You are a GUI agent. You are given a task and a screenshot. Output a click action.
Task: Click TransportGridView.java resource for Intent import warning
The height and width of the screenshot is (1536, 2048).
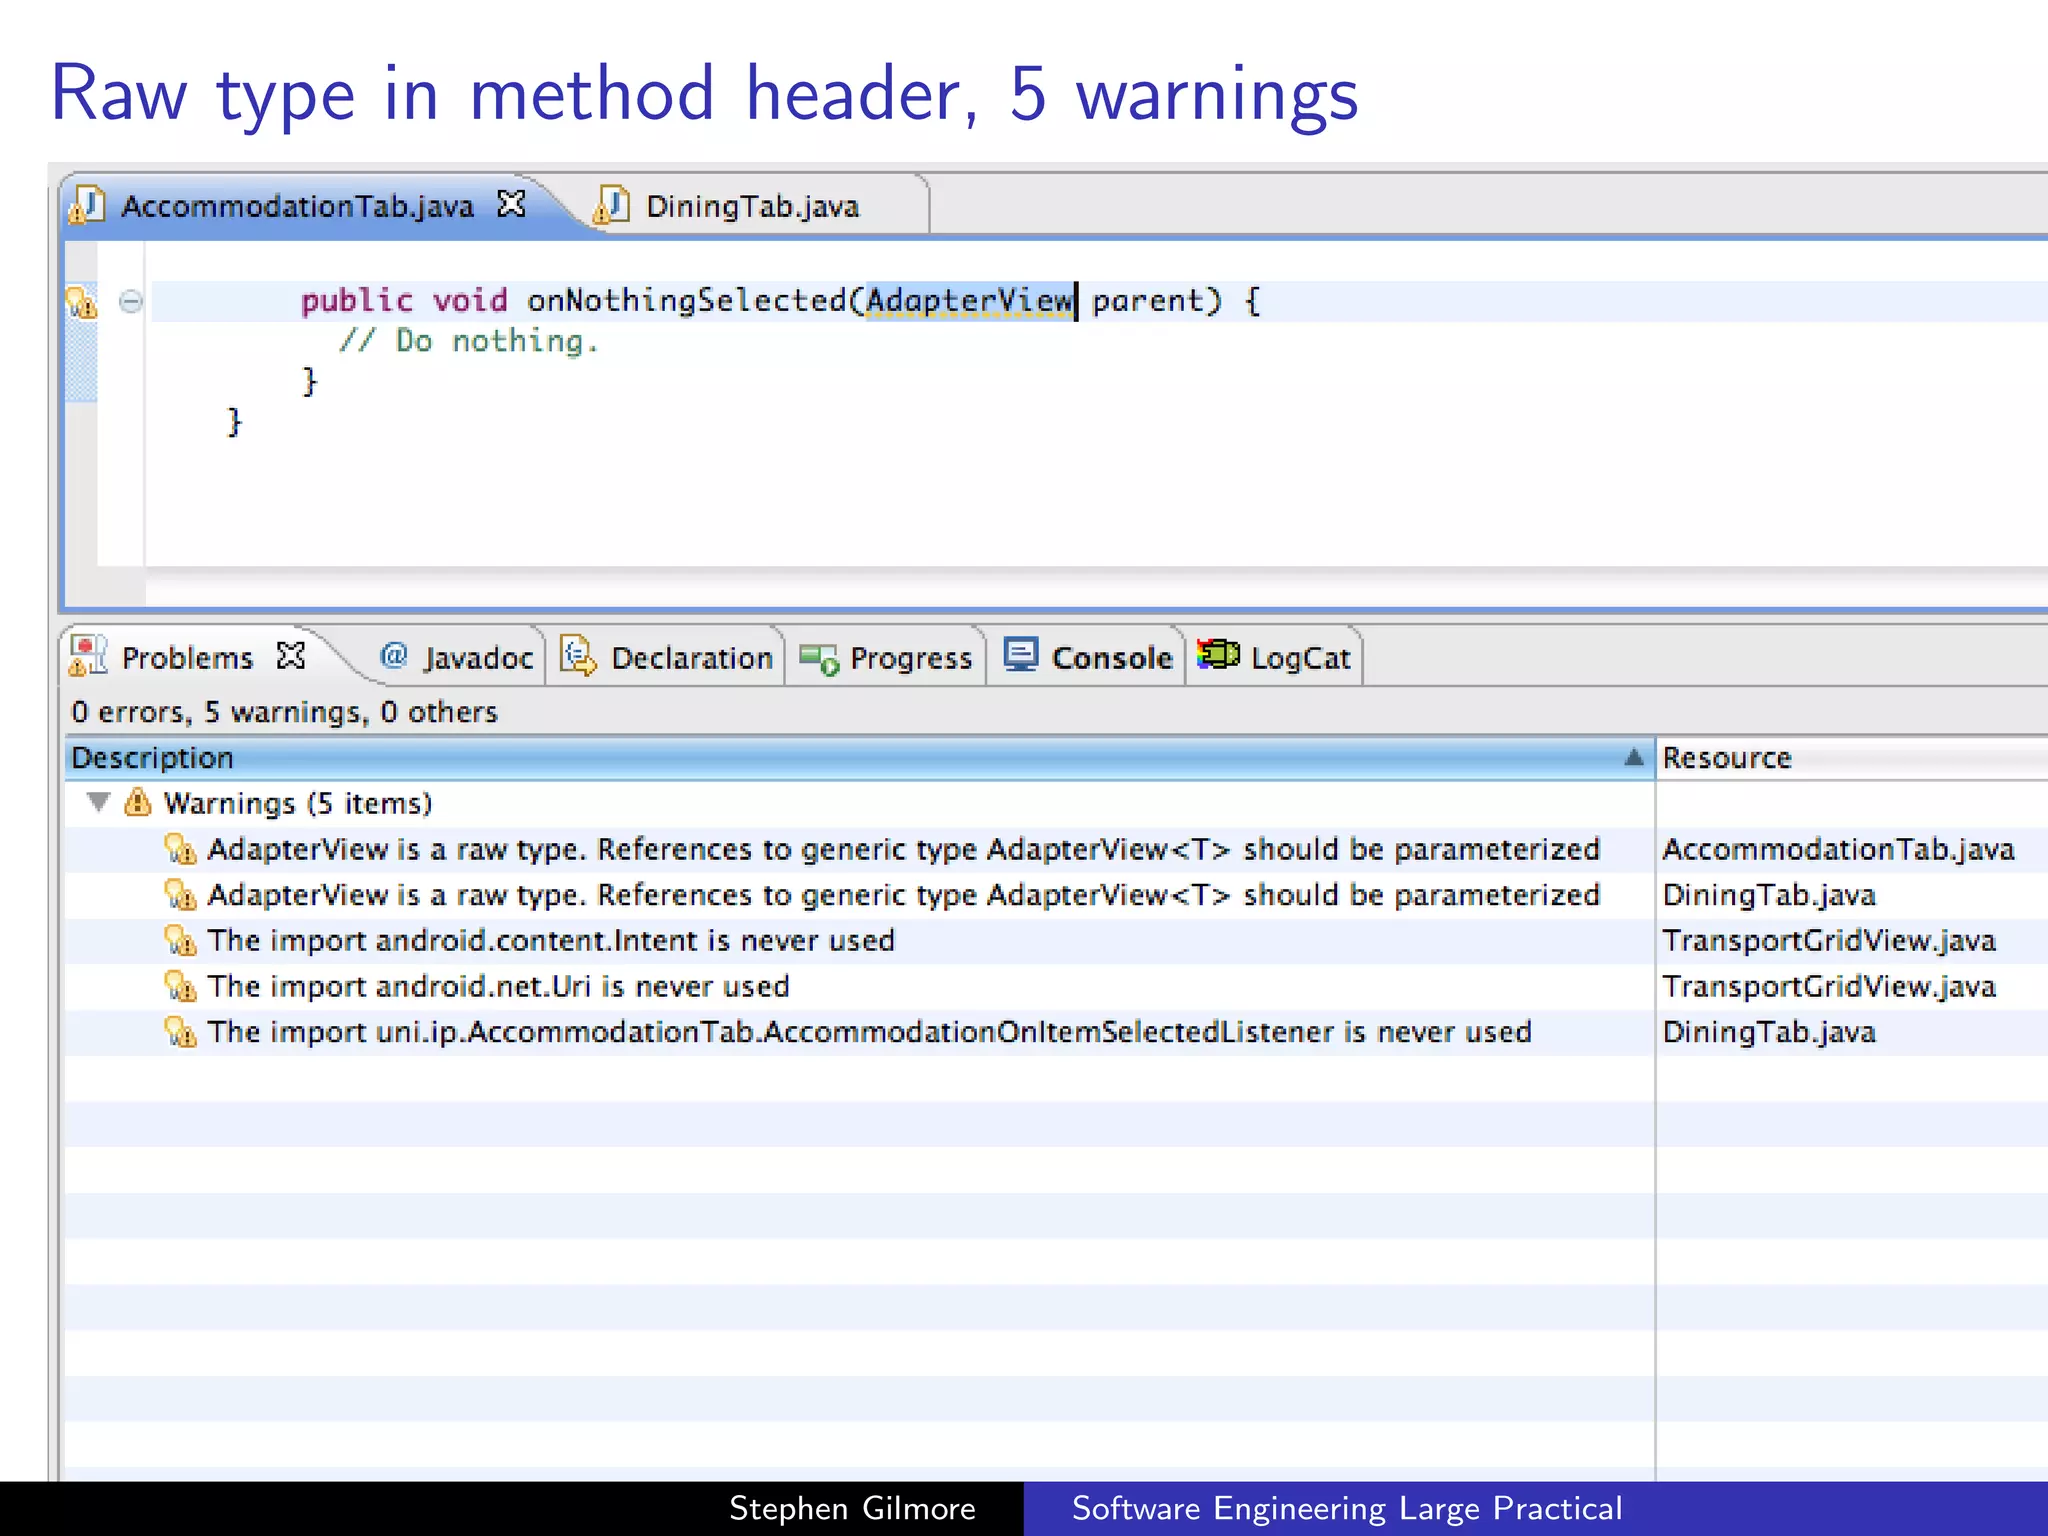pyautogui.click(x=1829, y=941)
